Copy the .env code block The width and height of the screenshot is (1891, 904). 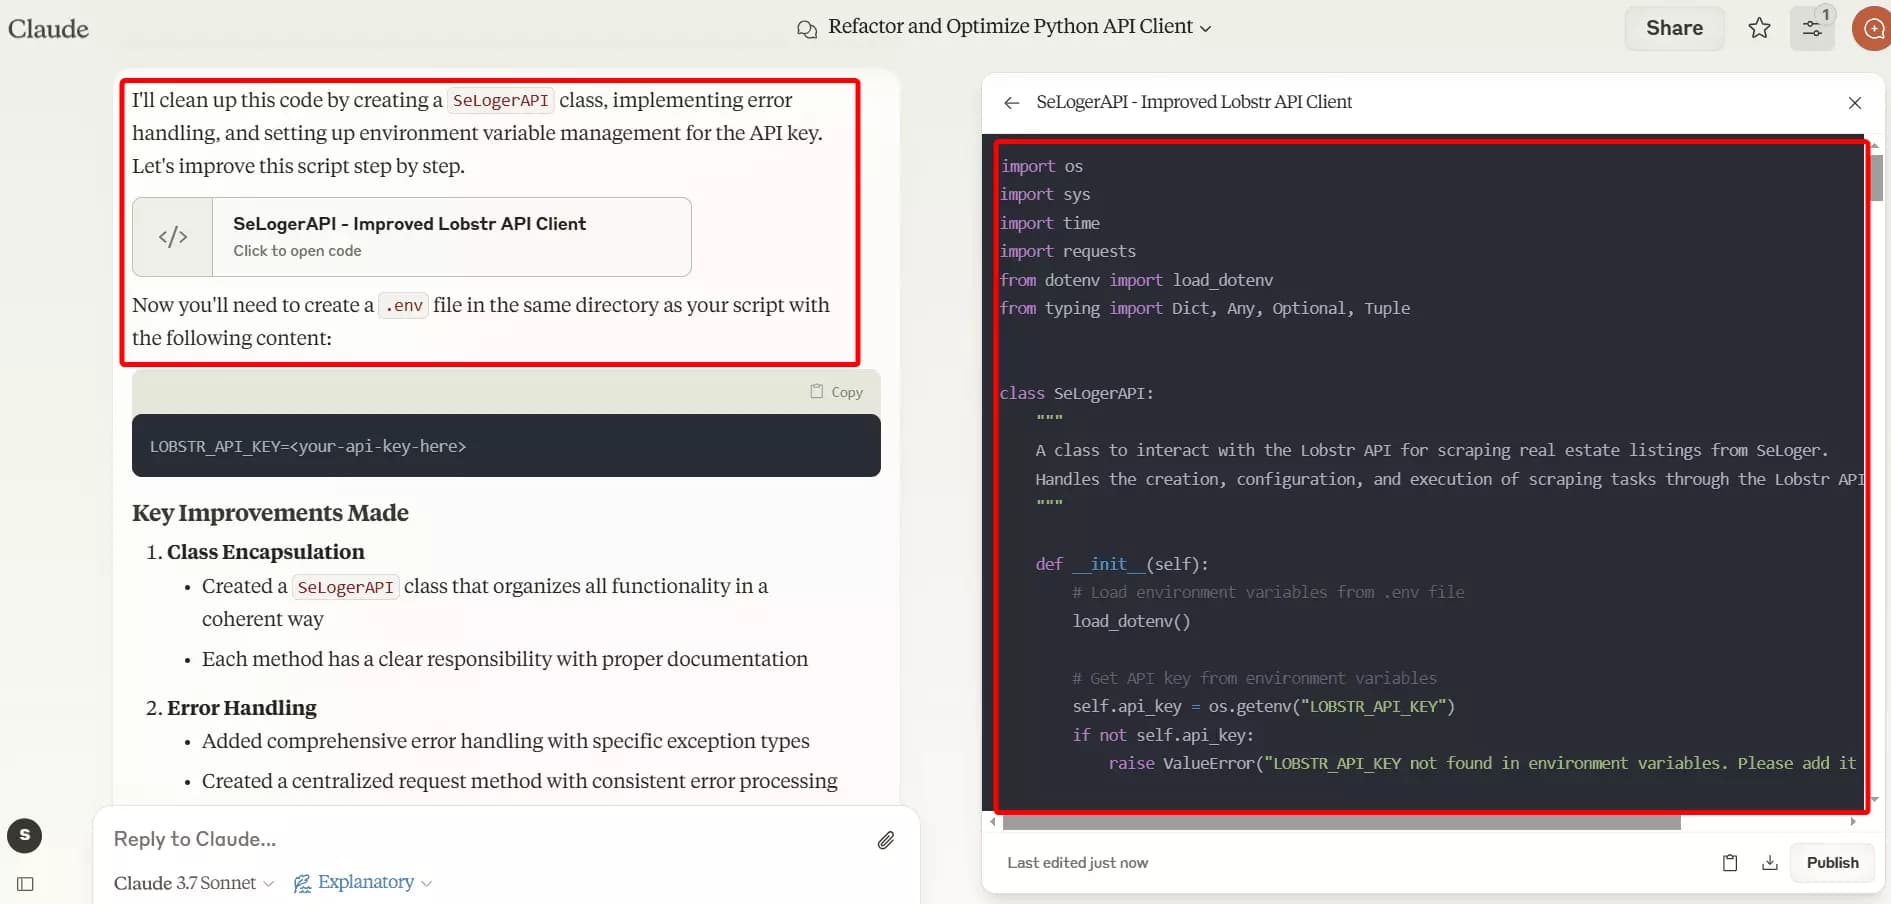(x=836, y=392)
